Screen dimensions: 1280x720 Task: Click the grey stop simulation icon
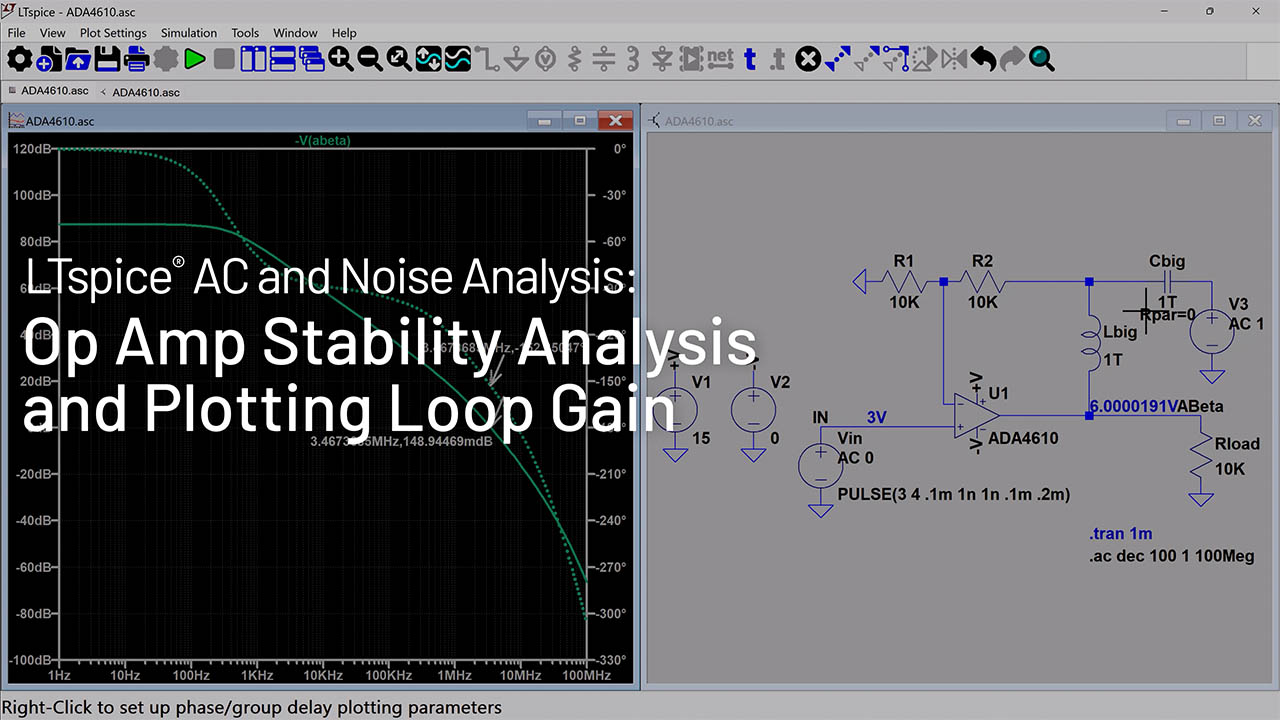[x=224, y=59]
